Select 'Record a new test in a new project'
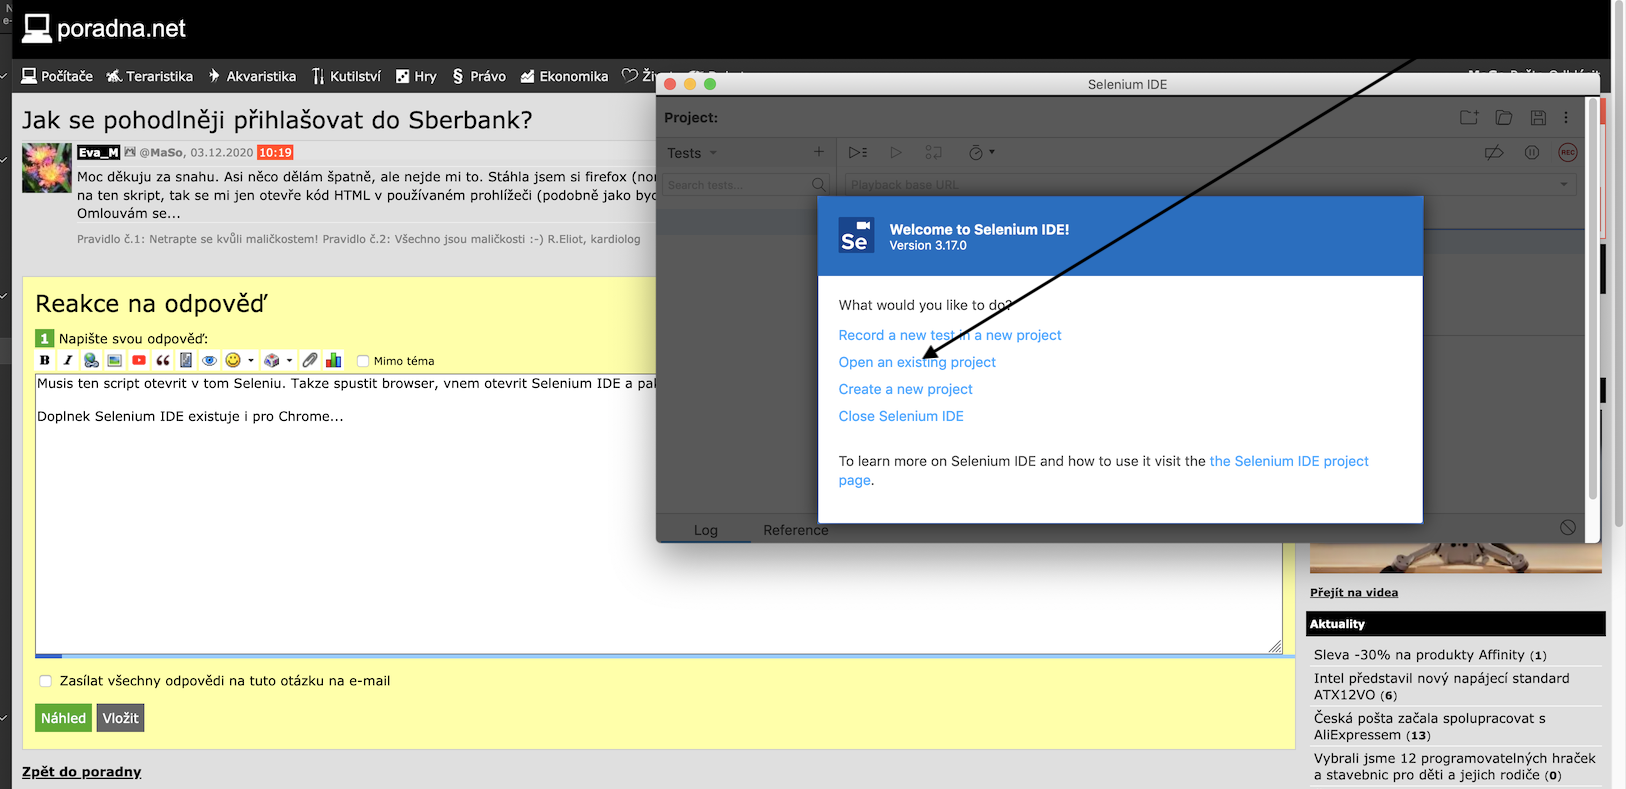The image size is (1626, 789). pos(950,335)
